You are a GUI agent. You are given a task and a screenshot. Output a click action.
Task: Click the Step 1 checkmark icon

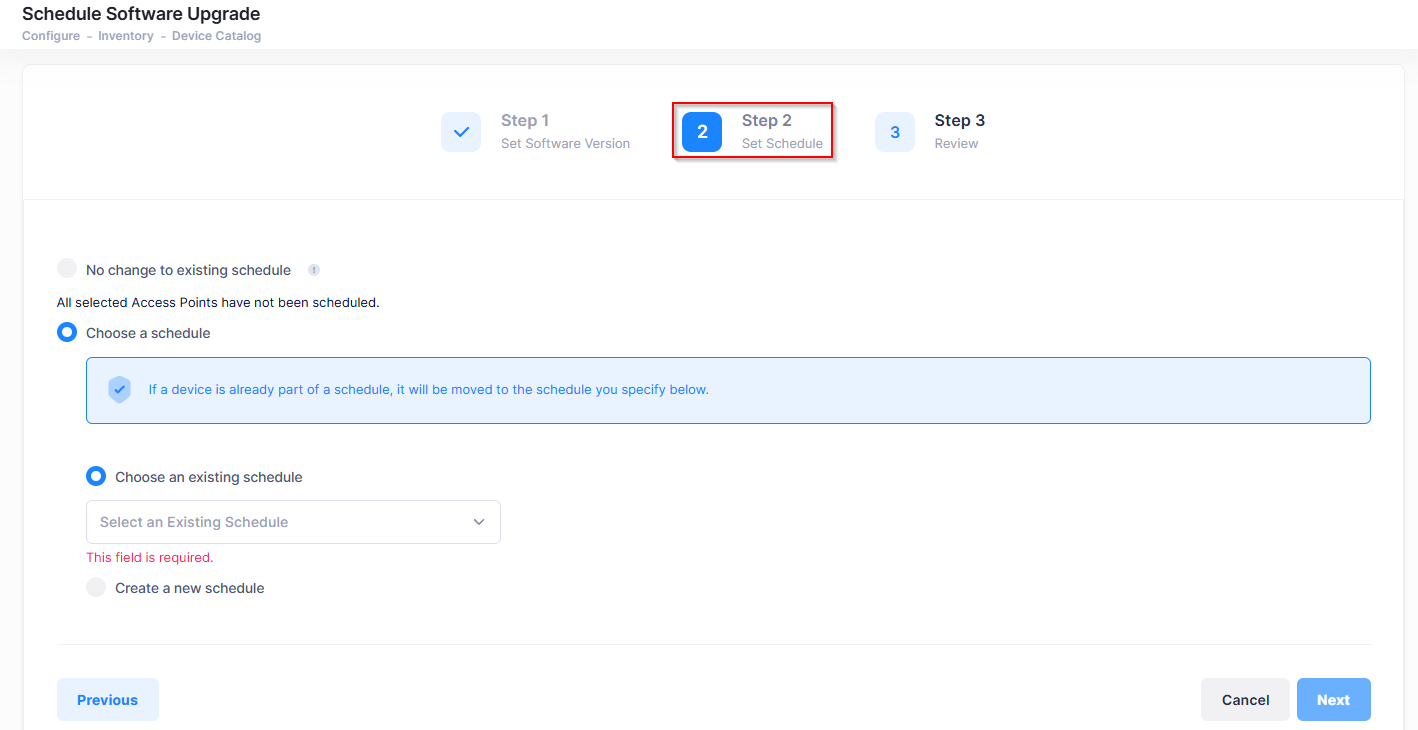(461, 132)
